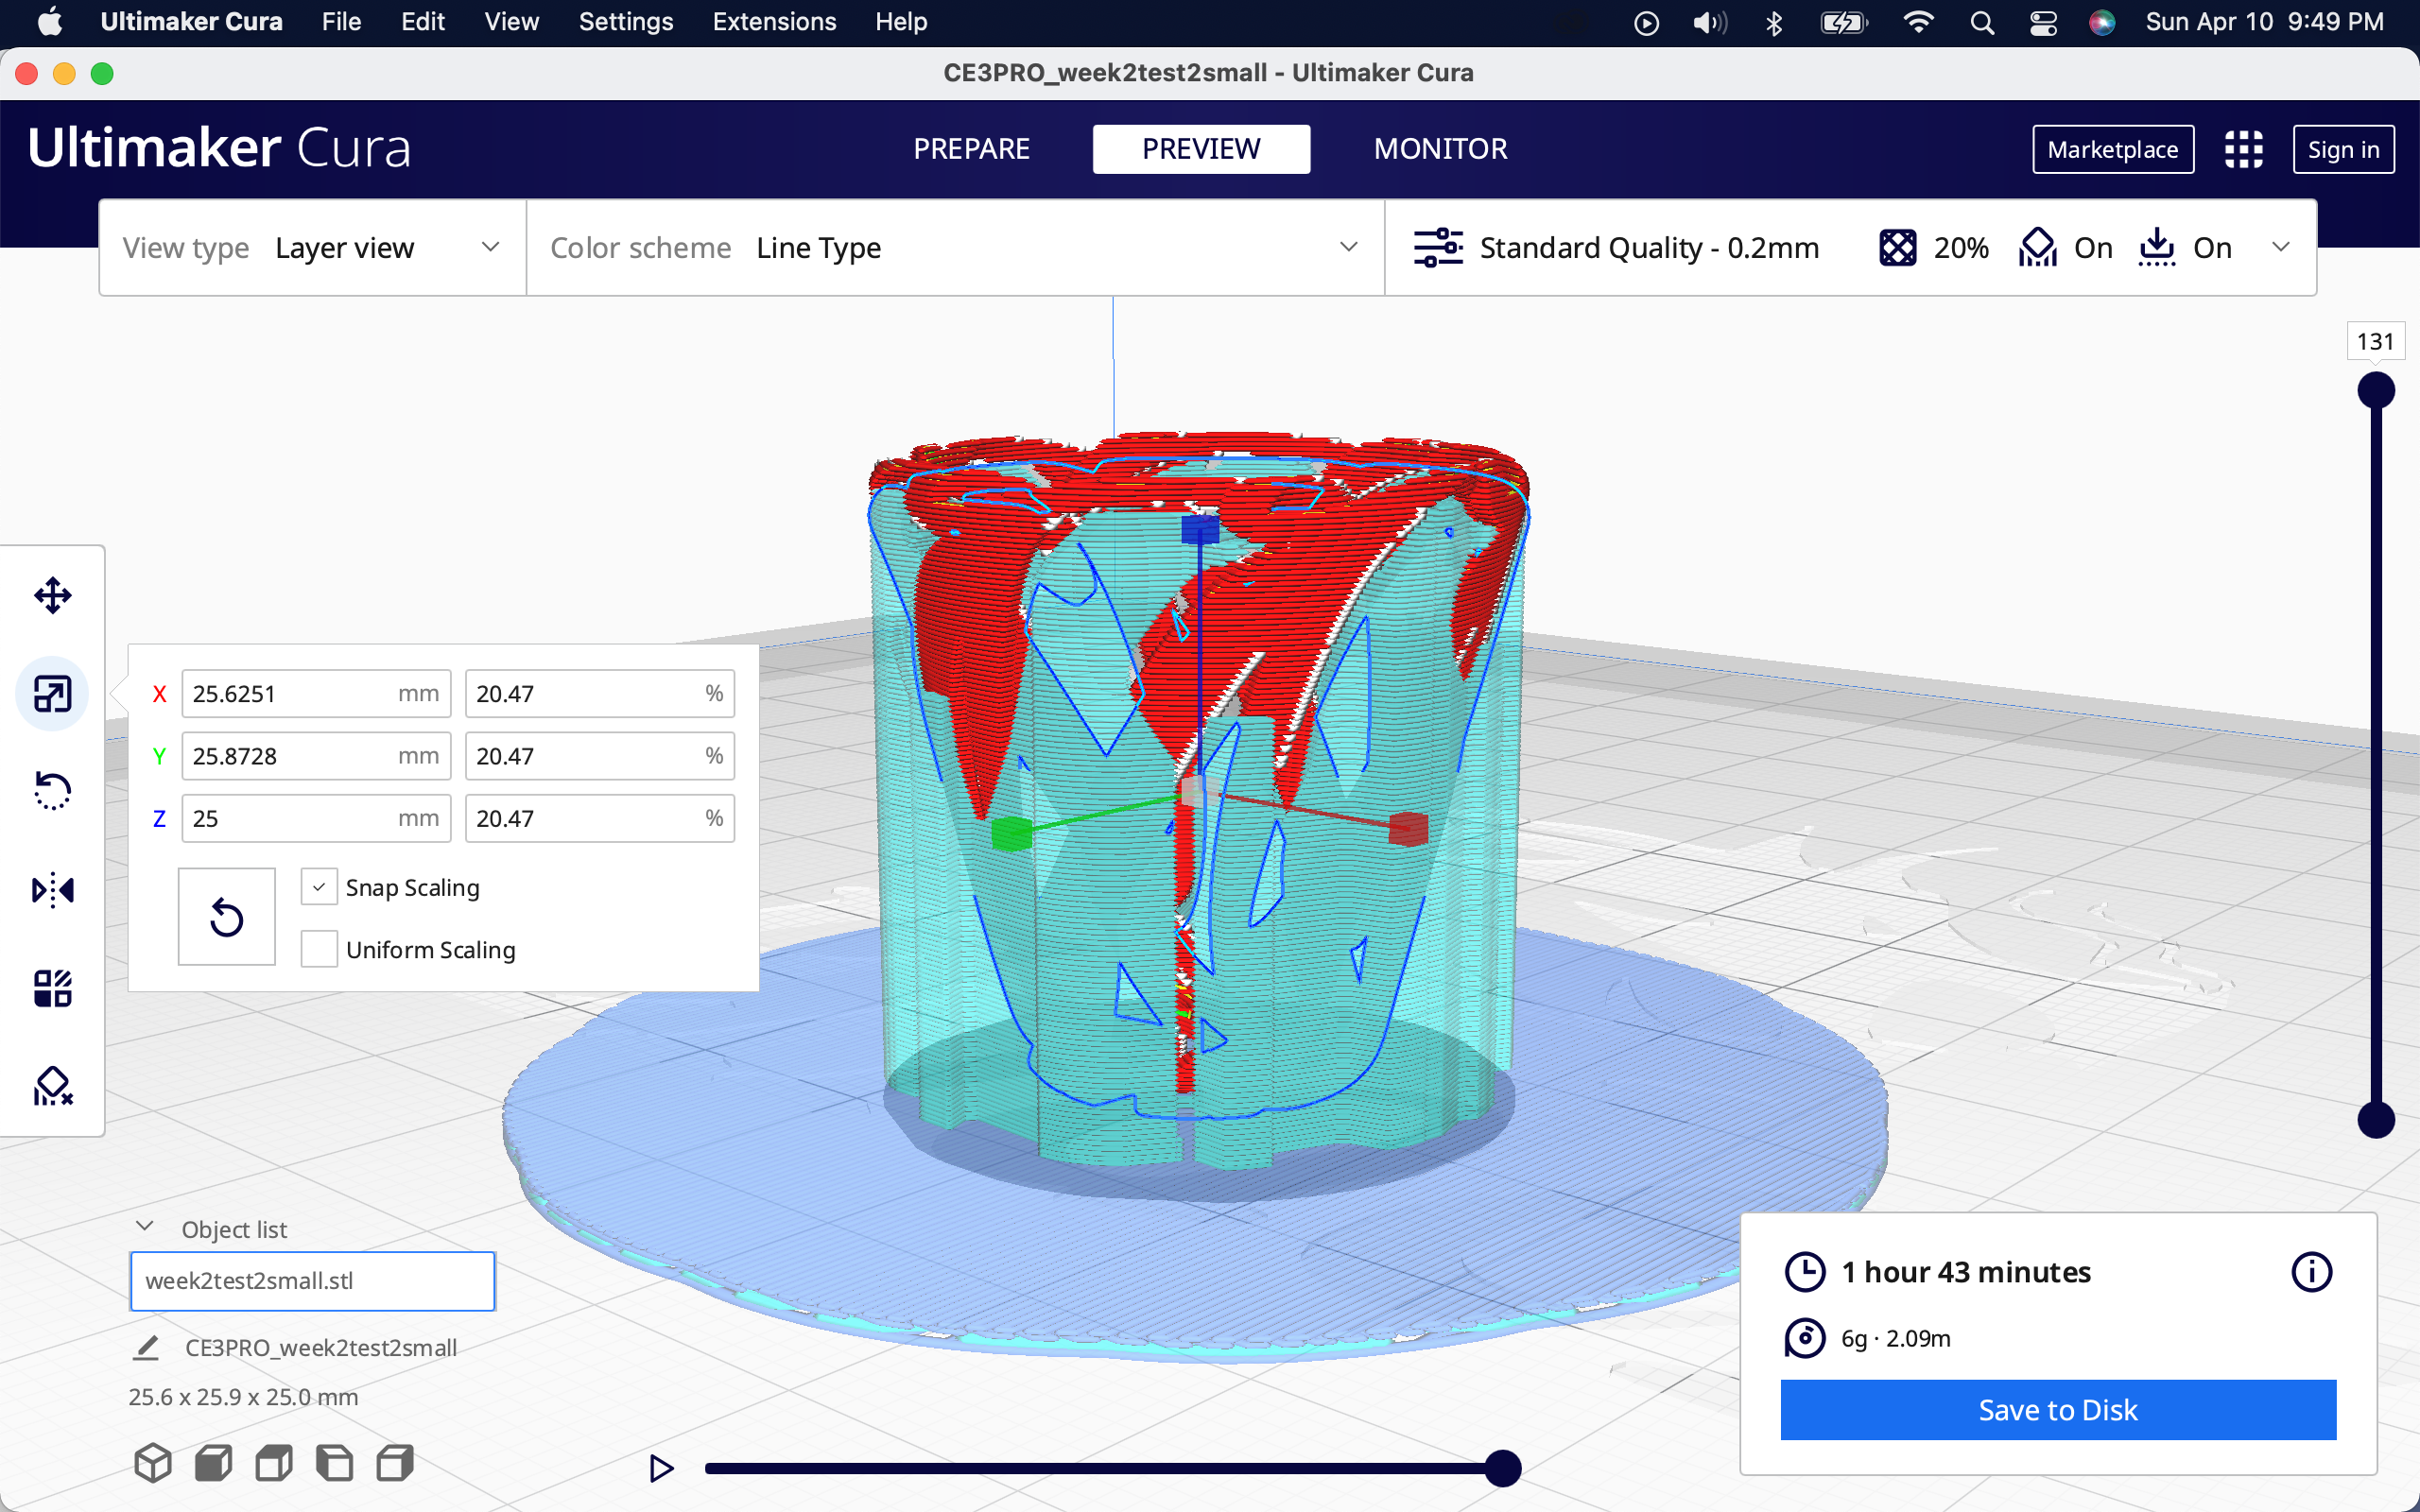Select the Move tool
Screen dimensions: 2420x1512
(52, 596)
